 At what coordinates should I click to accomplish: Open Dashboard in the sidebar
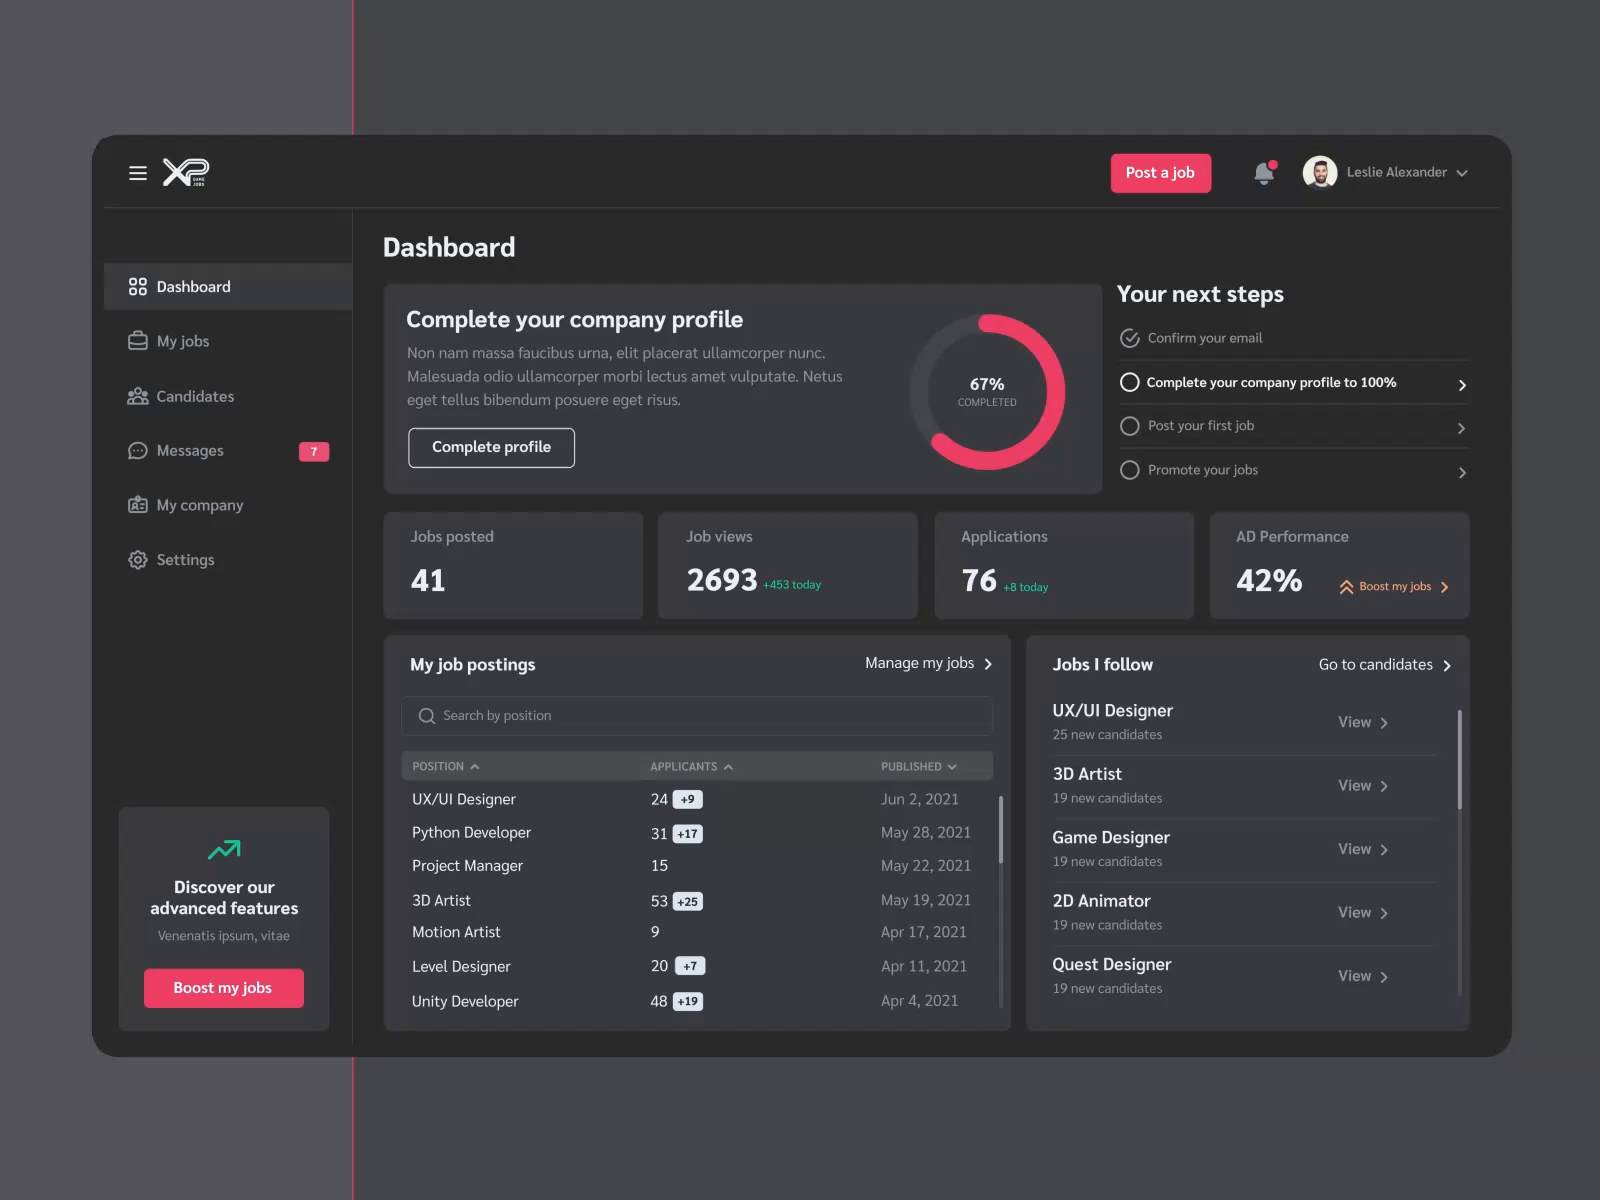tap(228, 287)
